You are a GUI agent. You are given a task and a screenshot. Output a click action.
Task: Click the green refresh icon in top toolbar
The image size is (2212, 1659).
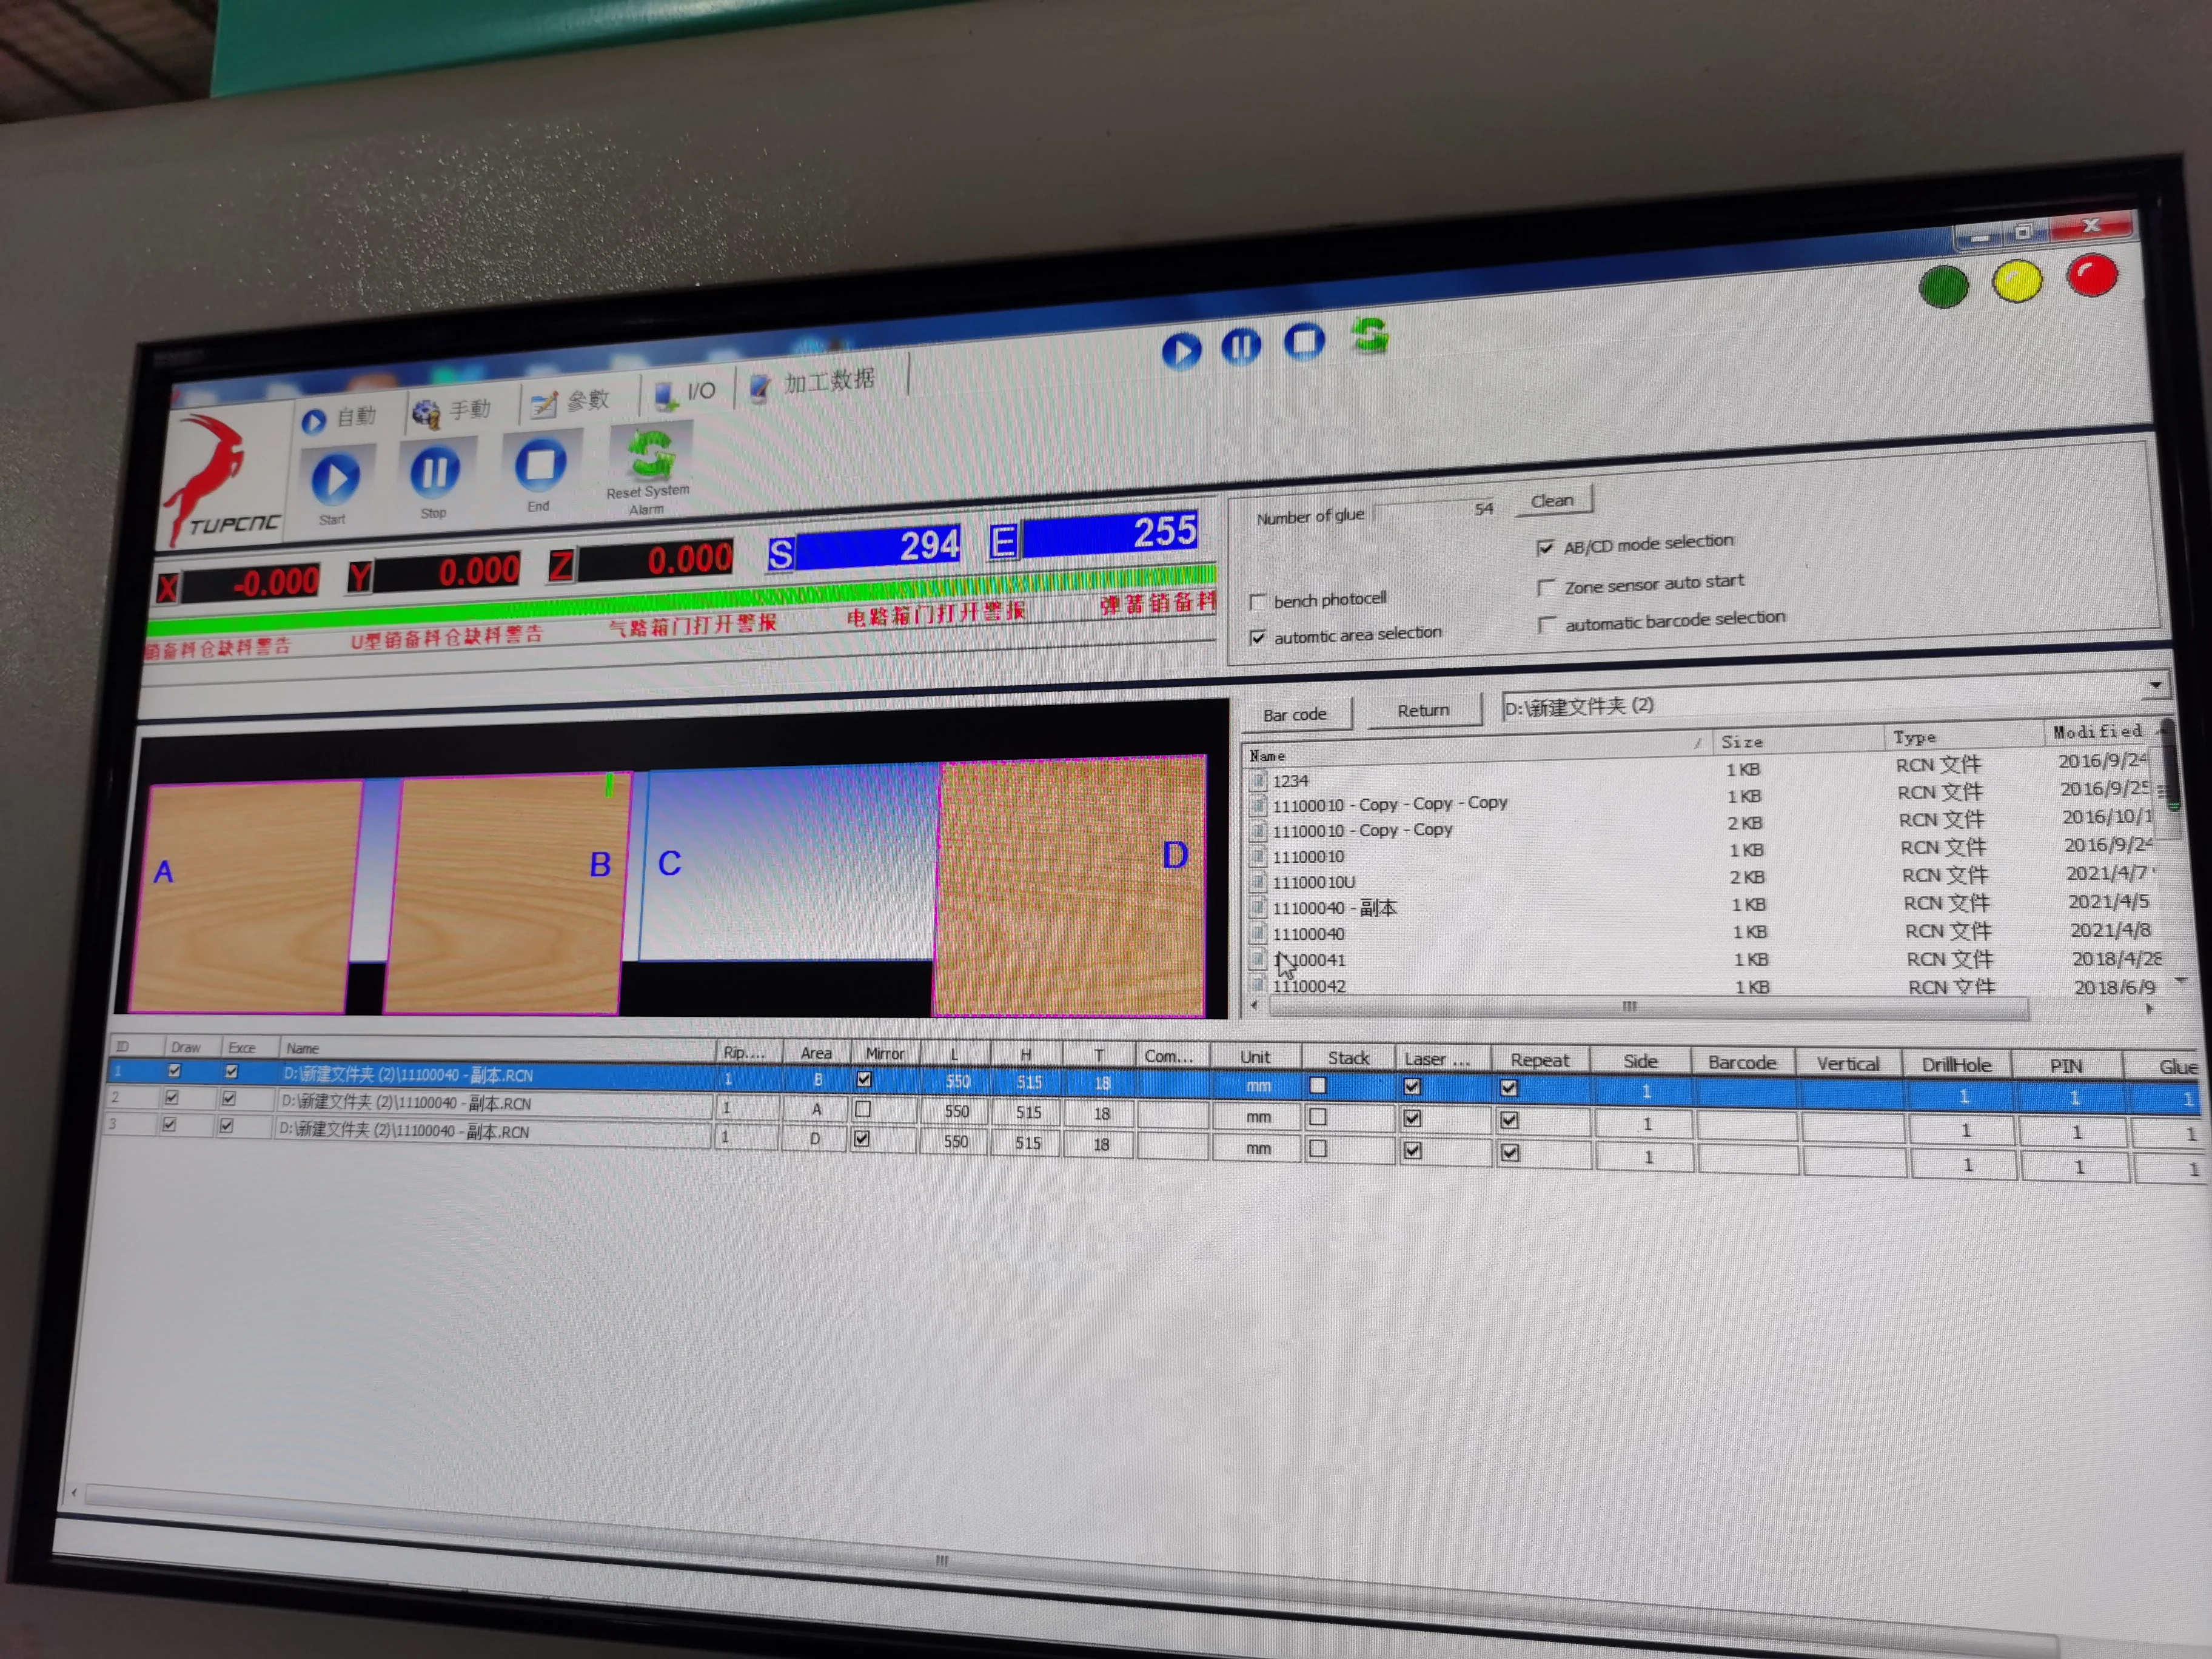coord(1369,335)
